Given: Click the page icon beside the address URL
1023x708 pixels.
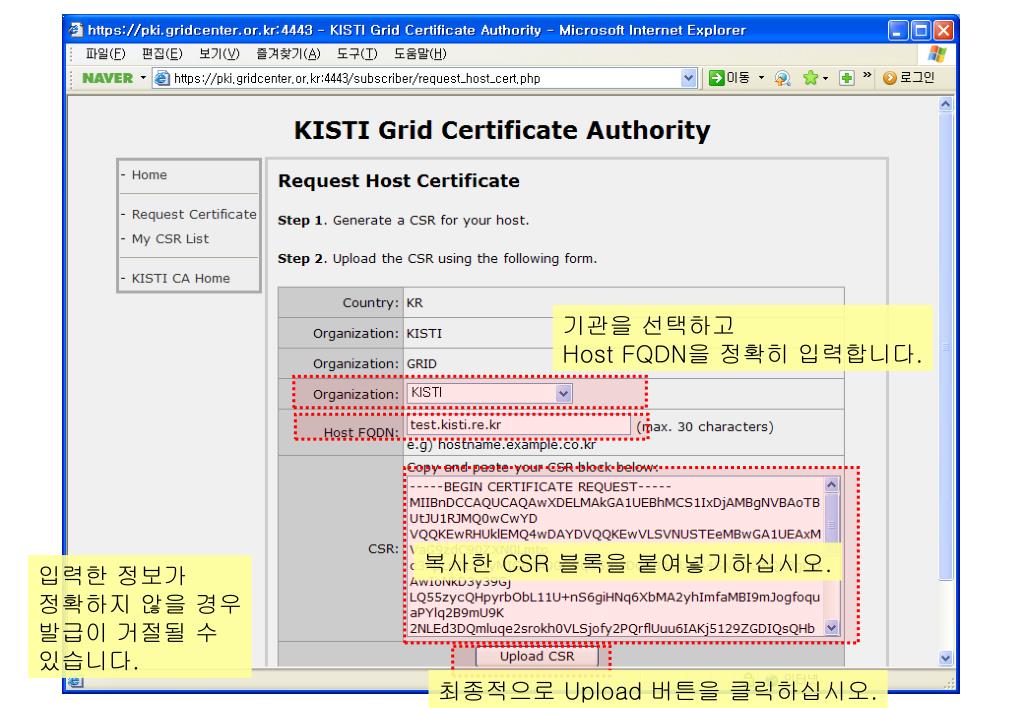Looking at the screenshot, I should point(162,78).
